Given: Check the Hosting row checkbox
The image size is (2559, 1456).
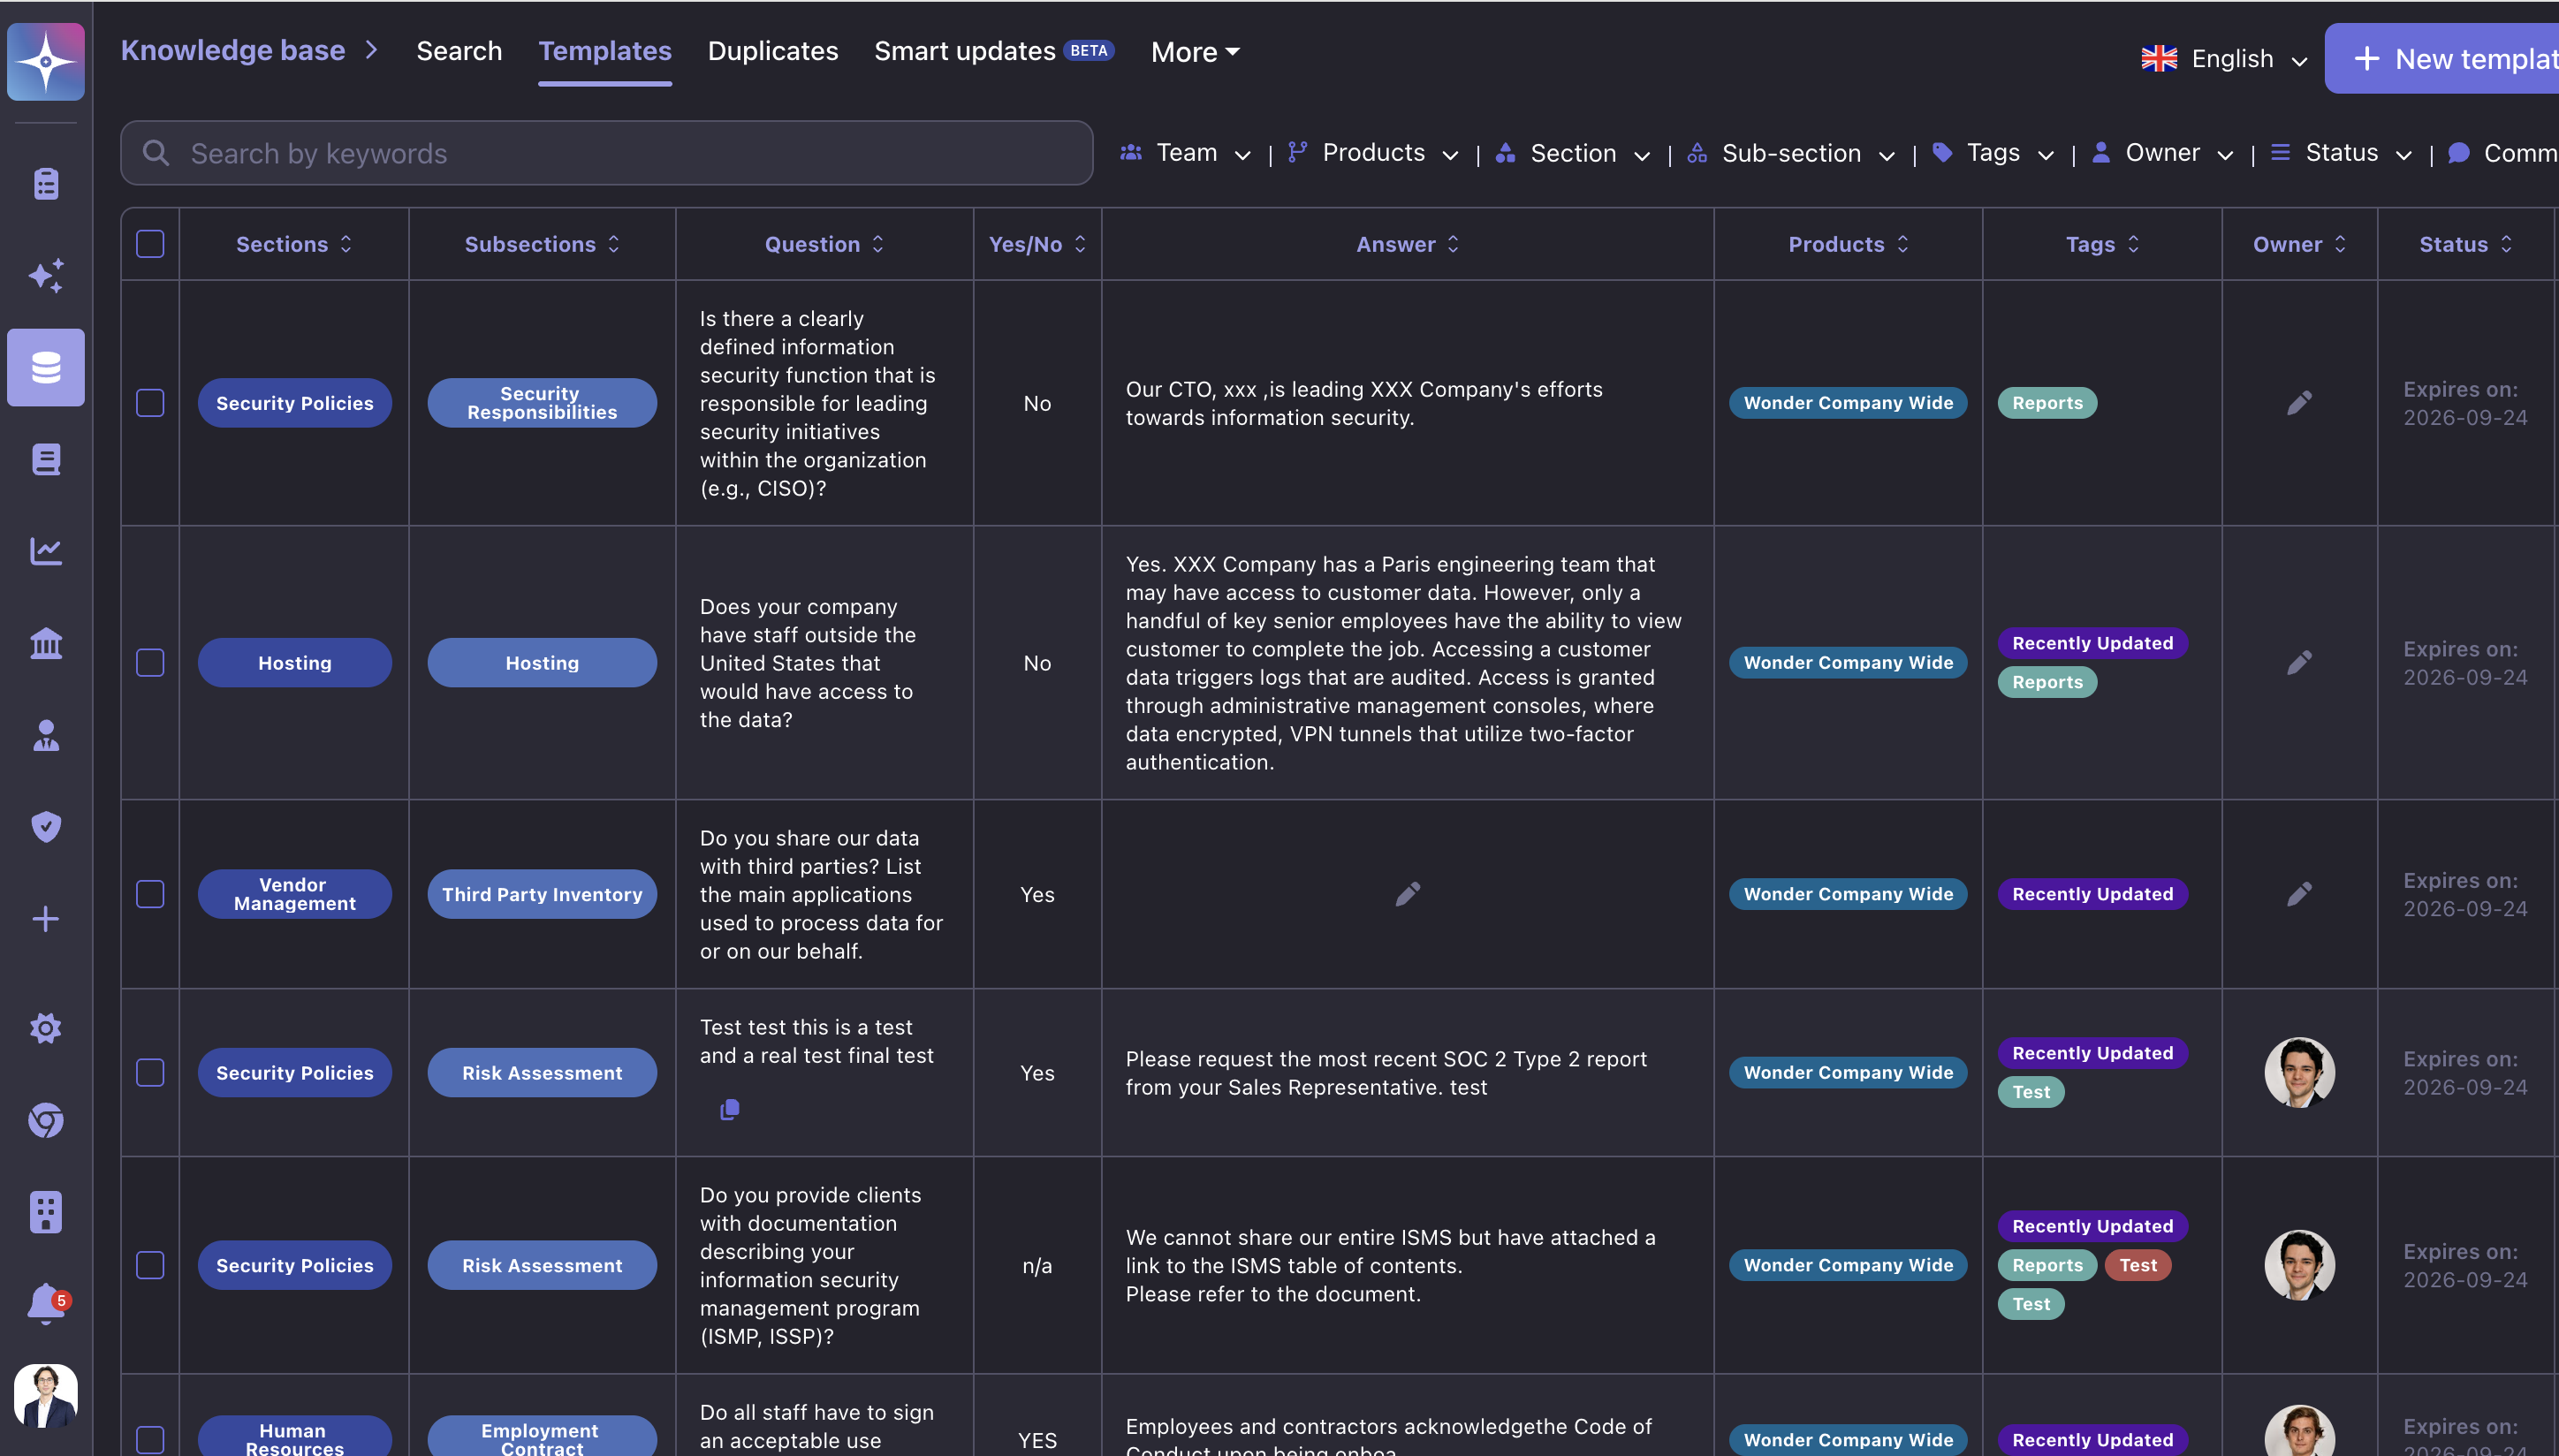Looking at the screenshot, I should [150, 663].
